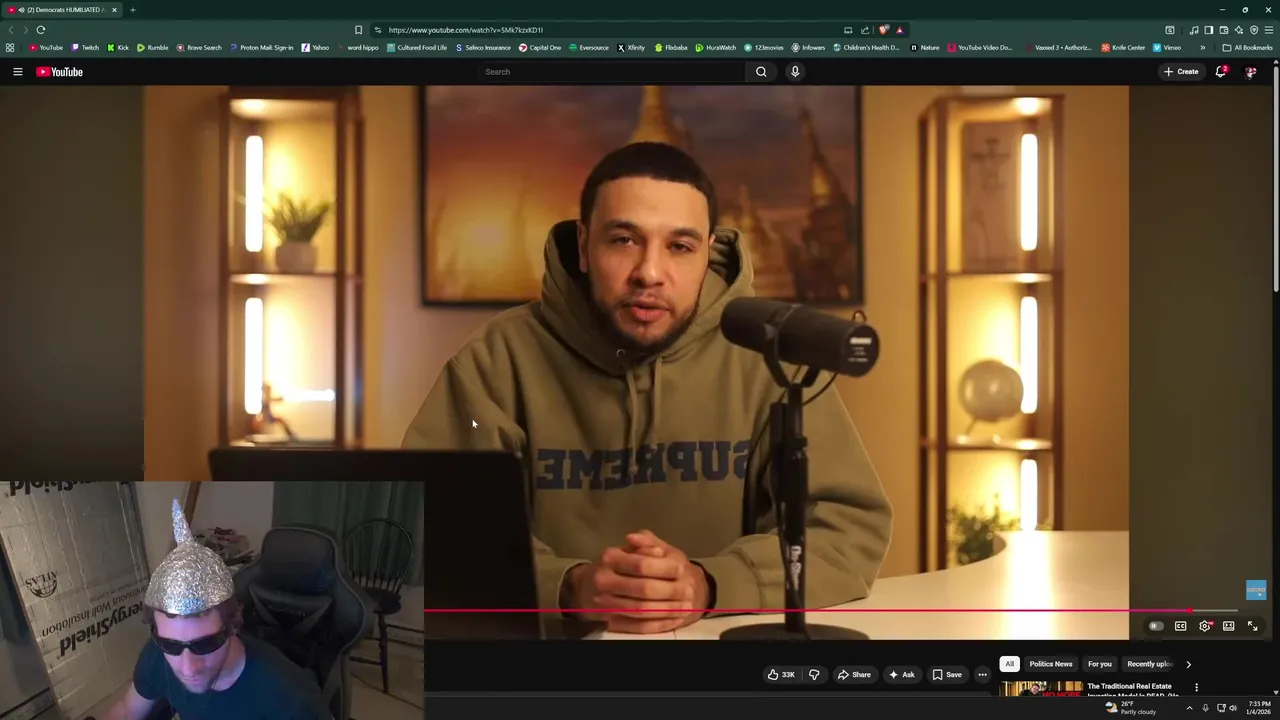The width and height of the screenshot is (1280, 720).
Task: Open YouTube notifications bell
Action: pyautogui.click(x=1221, y=72)
